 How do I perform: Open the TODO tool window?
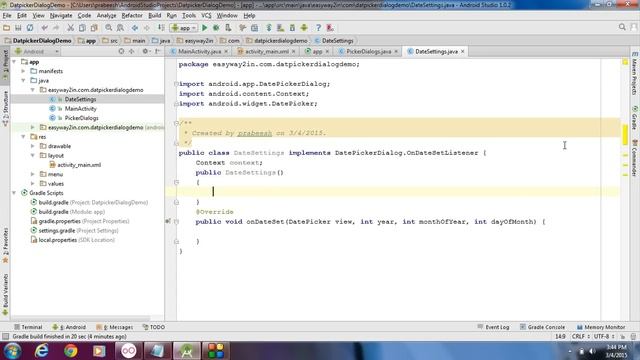click(x=154, y=327)
